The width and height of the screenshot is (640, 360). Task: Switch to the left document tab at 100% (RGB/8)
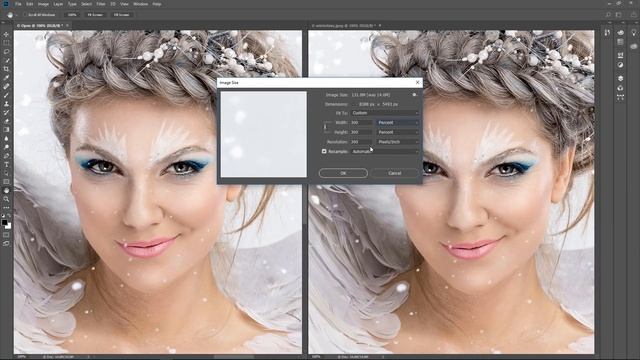[x=42, y=26]
